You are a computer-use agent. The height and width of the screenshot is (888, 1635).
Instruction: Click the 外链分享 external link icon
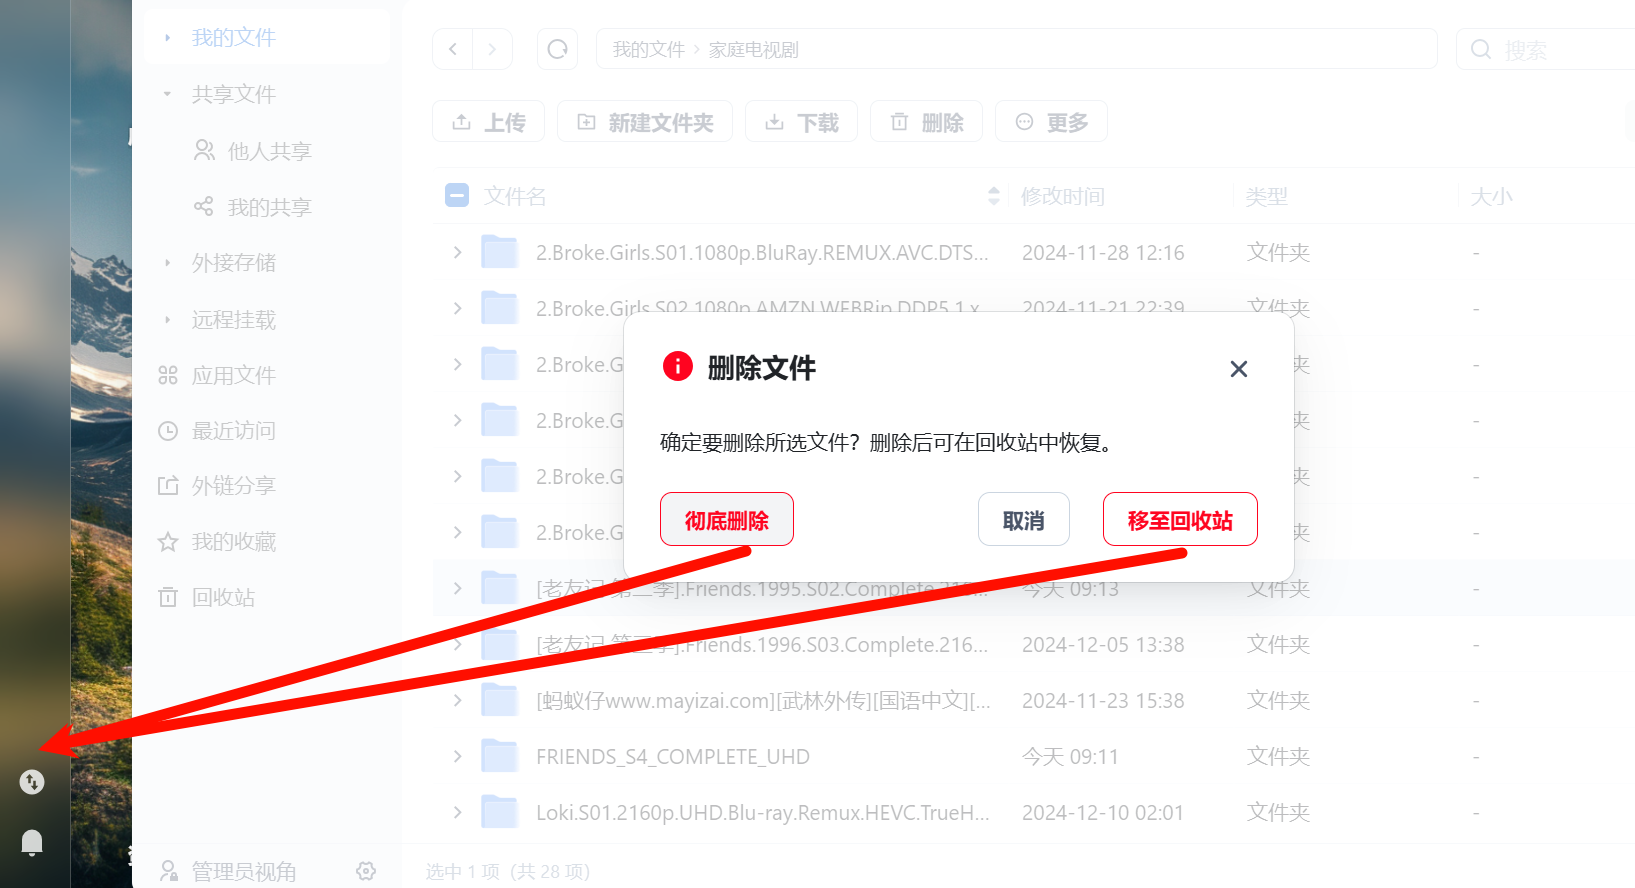coord(168,486)
